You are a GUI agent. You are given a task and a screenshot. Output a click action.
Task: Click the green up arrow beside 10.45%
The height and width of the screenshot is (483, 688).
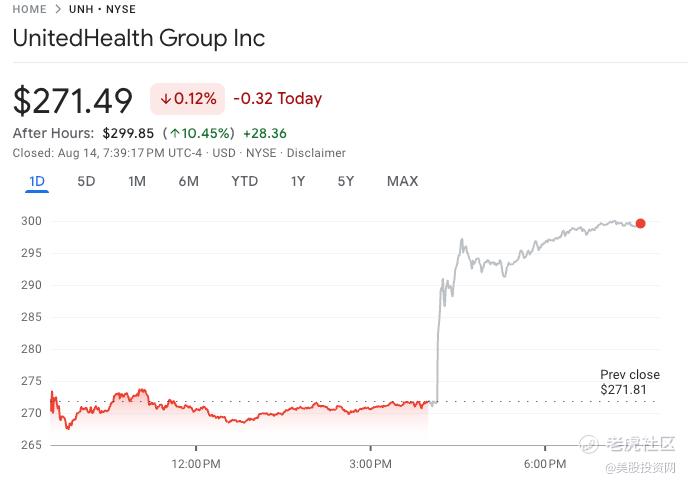coord(174,133)
